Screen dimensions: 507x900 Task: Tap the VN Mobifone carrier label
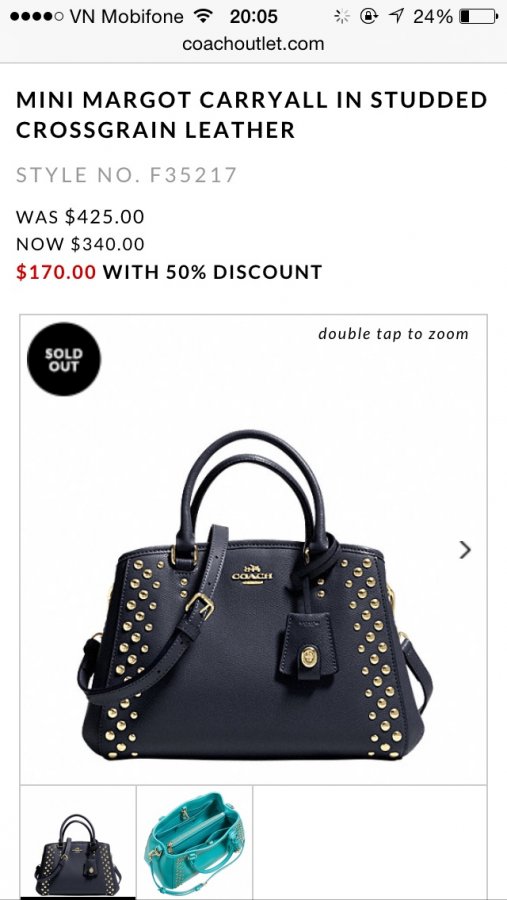tap(126, 16)
